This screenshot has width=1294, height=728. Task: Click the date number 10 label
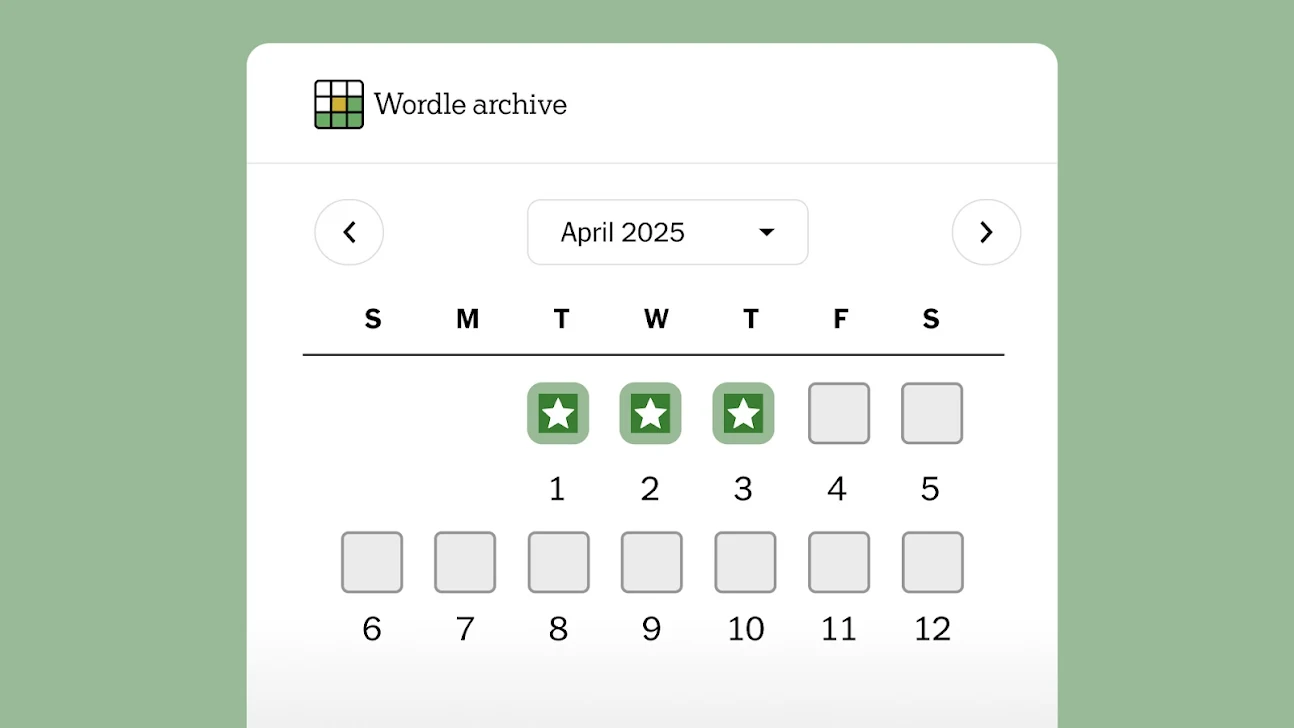click(746, 629)
